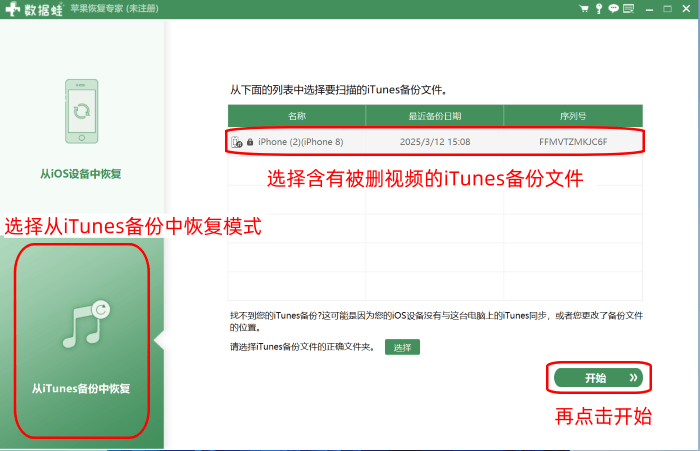Click the device icon in iPhone backup row
The width and height of the screenshot is (700, 451).
[236, 142]
